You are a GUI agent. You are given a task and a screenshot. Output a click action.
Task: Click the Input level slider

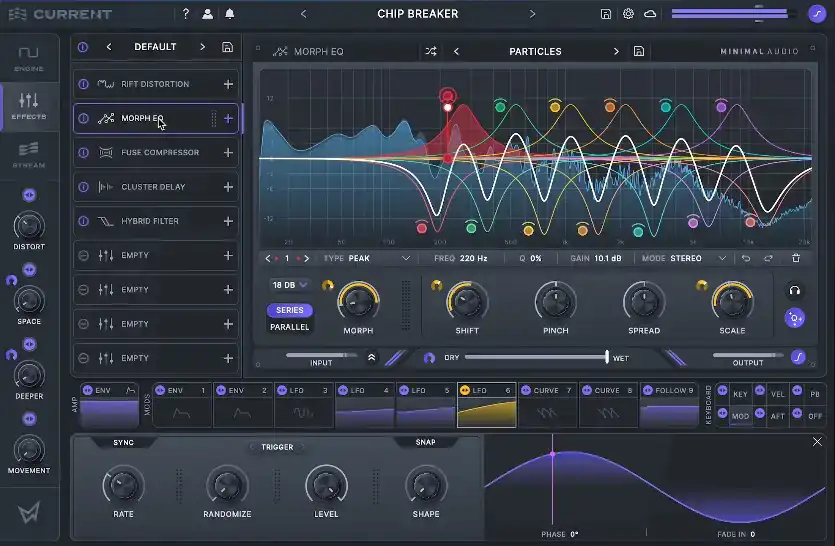coord(322,355)
